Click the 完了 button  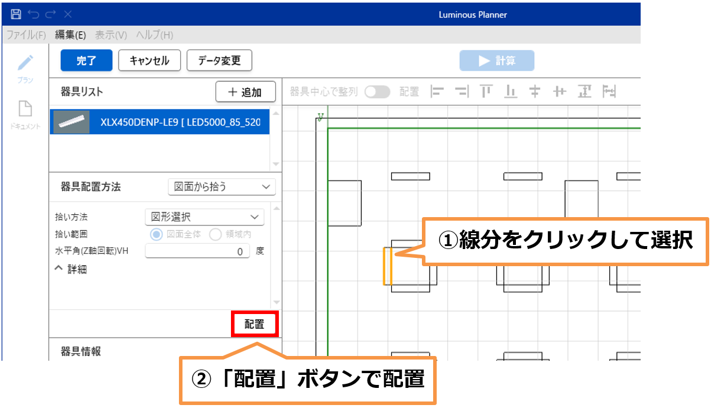tap(86, 60)
